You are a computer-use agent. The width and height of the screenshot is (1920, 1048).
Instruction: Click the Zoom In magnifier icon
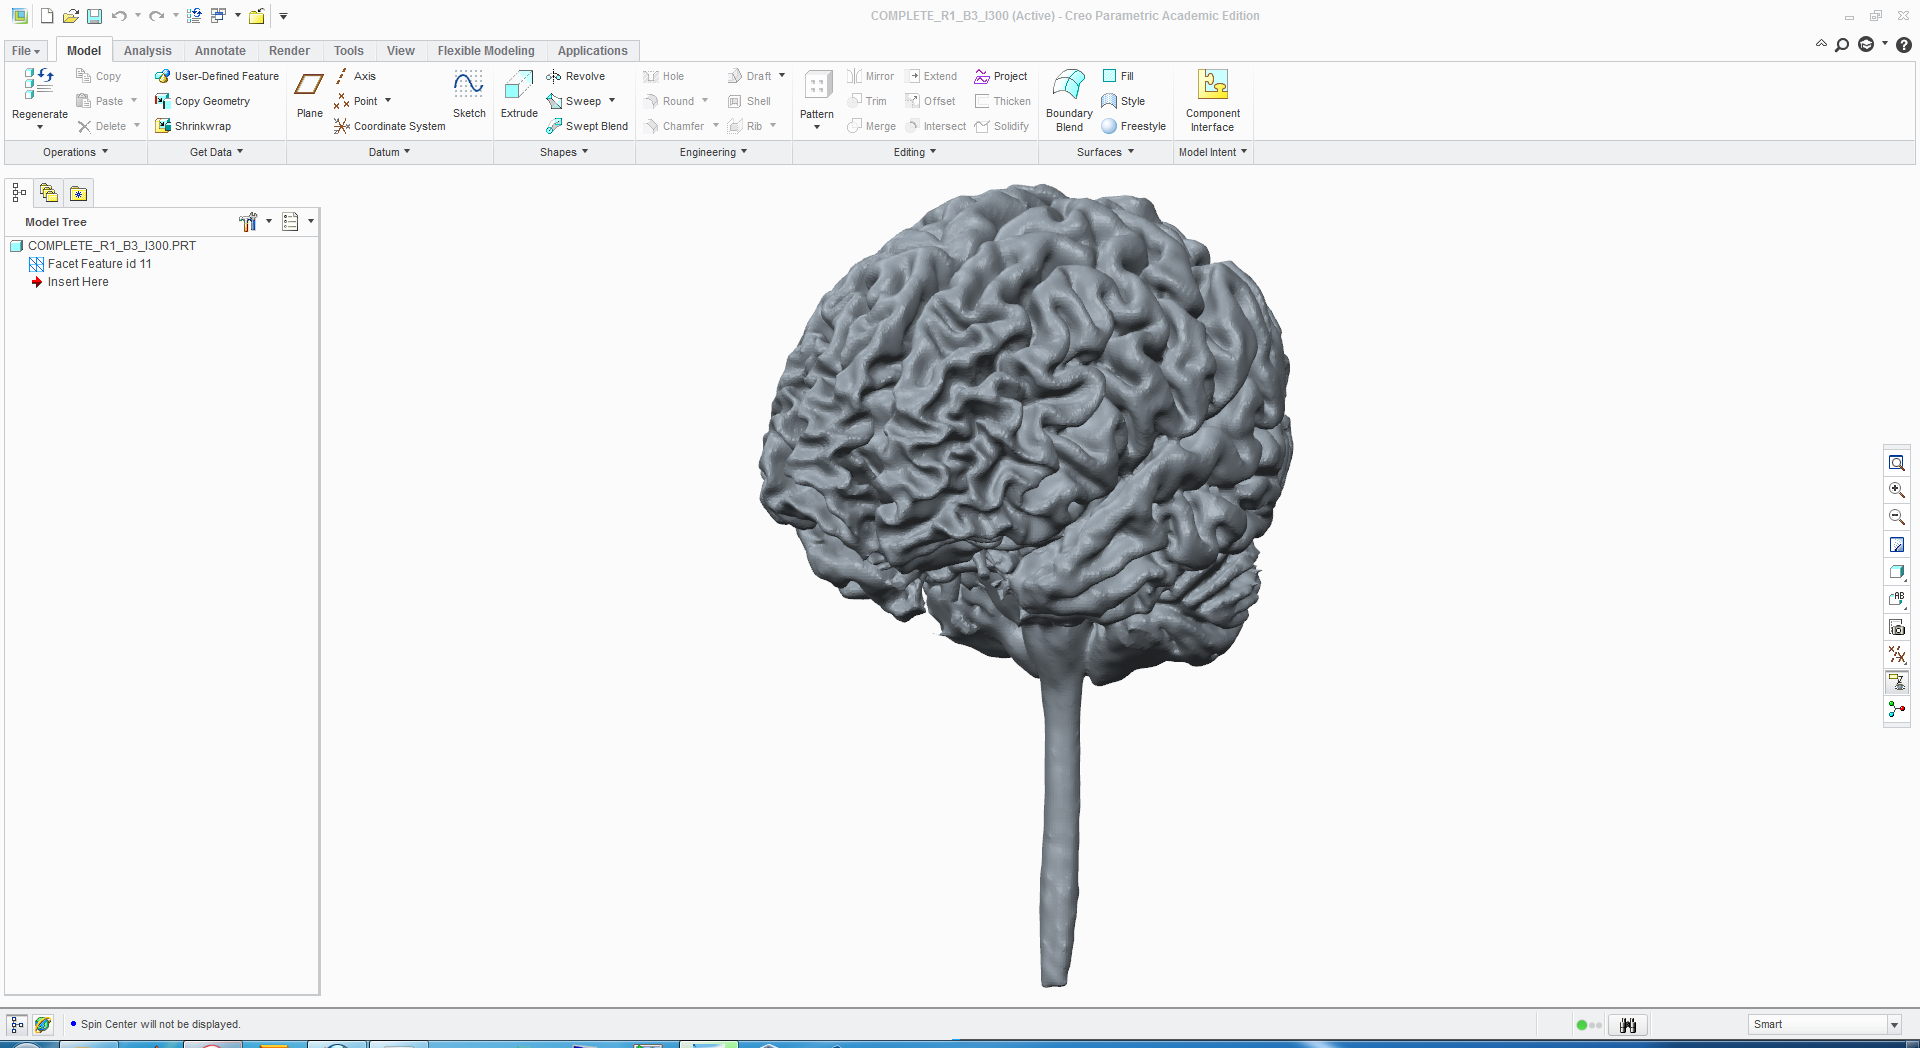pos(1896,490)
